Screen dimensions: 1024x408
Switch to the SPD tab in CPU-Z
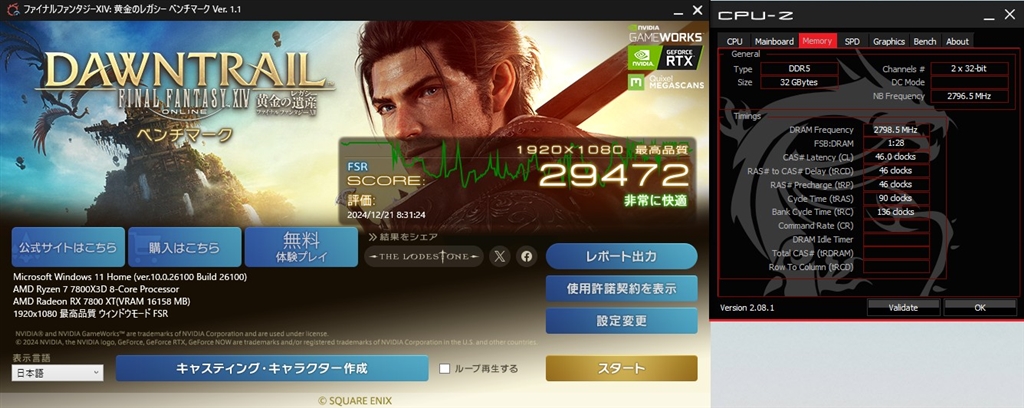(x=852, y=41)
